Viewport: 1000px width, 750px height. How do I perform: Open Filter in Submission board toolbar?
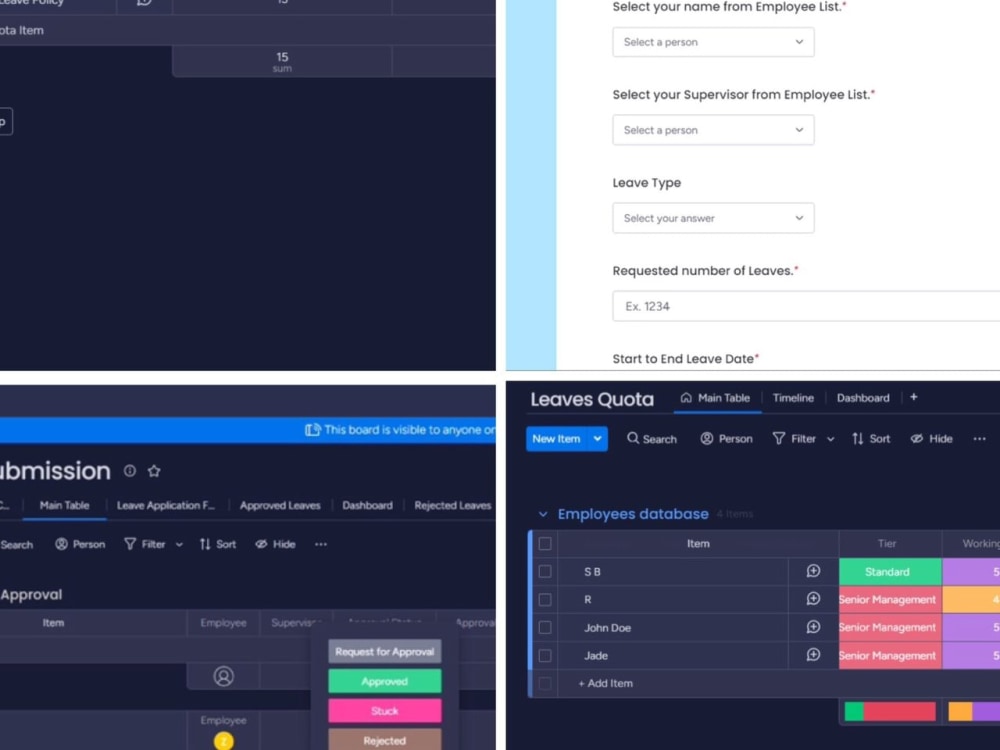pos(145,544)
